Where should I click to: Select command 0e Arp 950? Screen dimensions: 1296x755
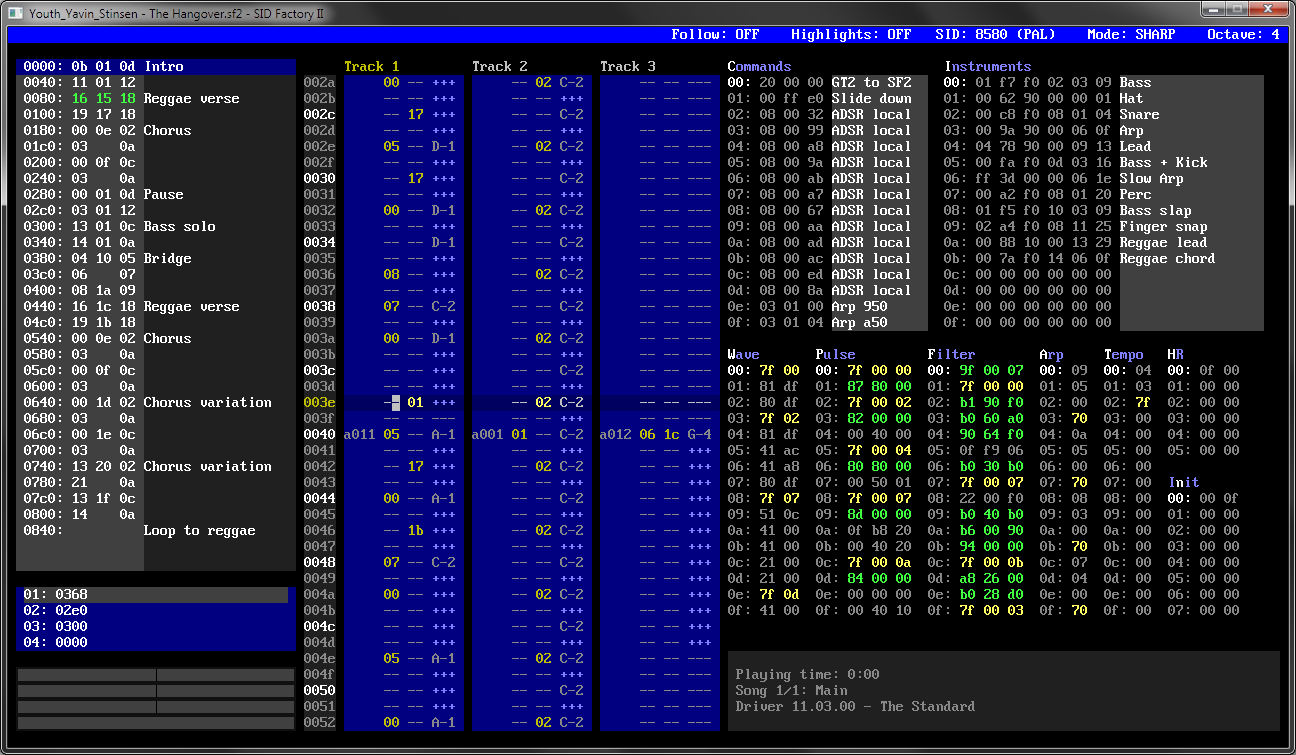pyautogui.click(x=828, y=306)
